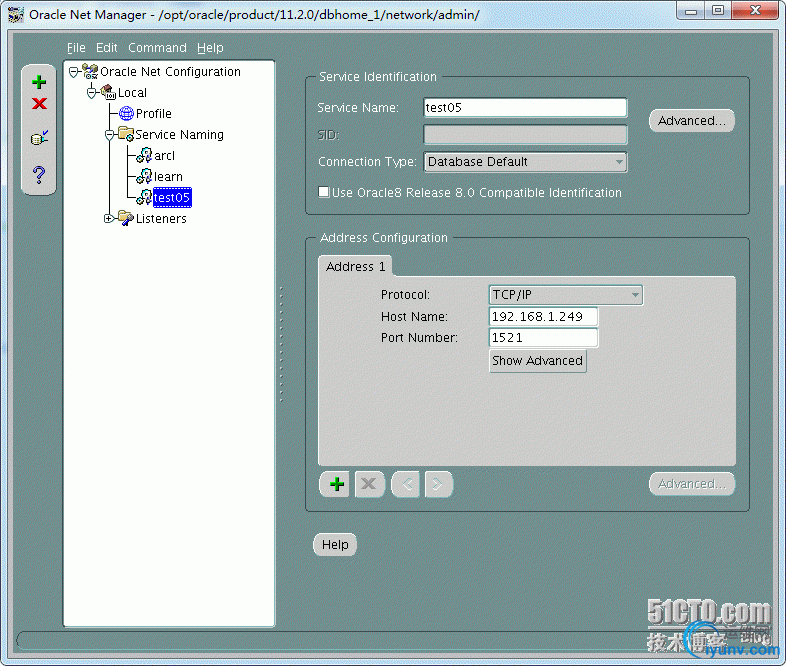Click Advanced button in Service Identification
This screenshot has width=786, height=666.
coord(692,121)
